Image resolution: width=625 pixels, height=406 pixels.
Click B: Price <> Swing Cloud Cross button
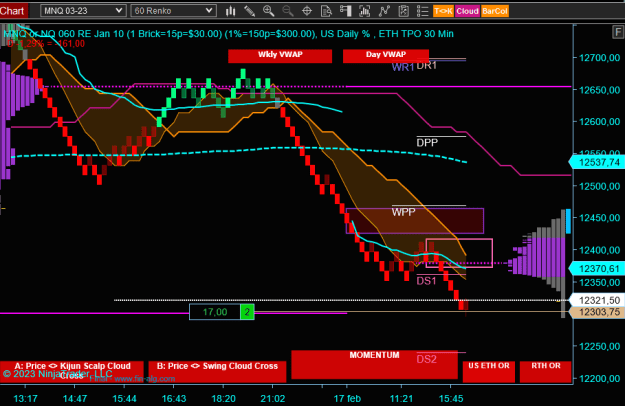pos(217,371)
